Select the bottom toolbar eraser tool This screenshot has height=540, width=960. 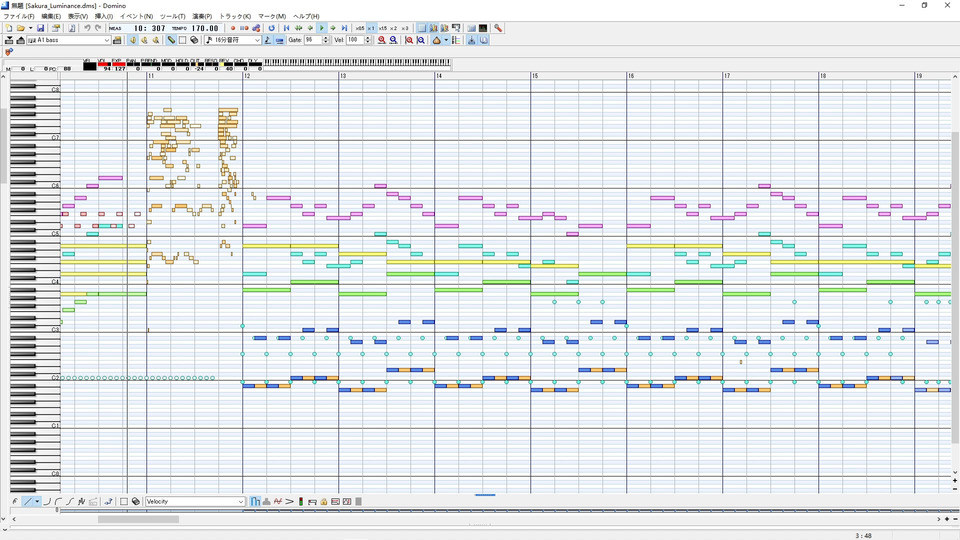(135, 501)
